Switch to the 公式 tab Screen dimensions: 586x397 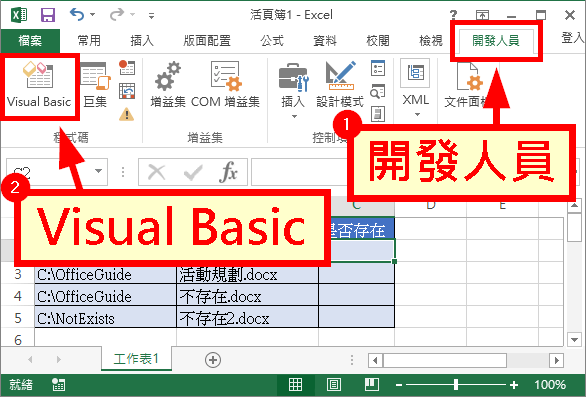tap(272, 40)
